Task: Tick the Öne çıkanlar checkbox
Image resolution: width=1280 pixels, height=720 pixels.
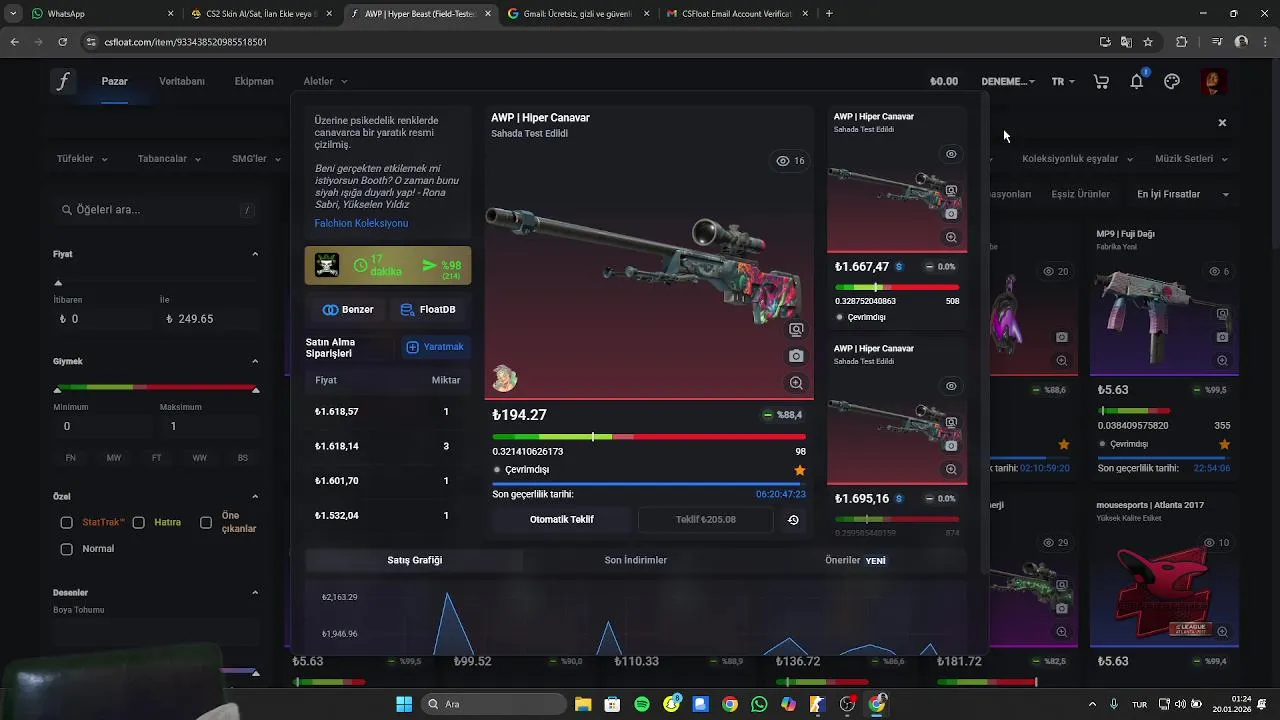Action: [x=206, y=522]
